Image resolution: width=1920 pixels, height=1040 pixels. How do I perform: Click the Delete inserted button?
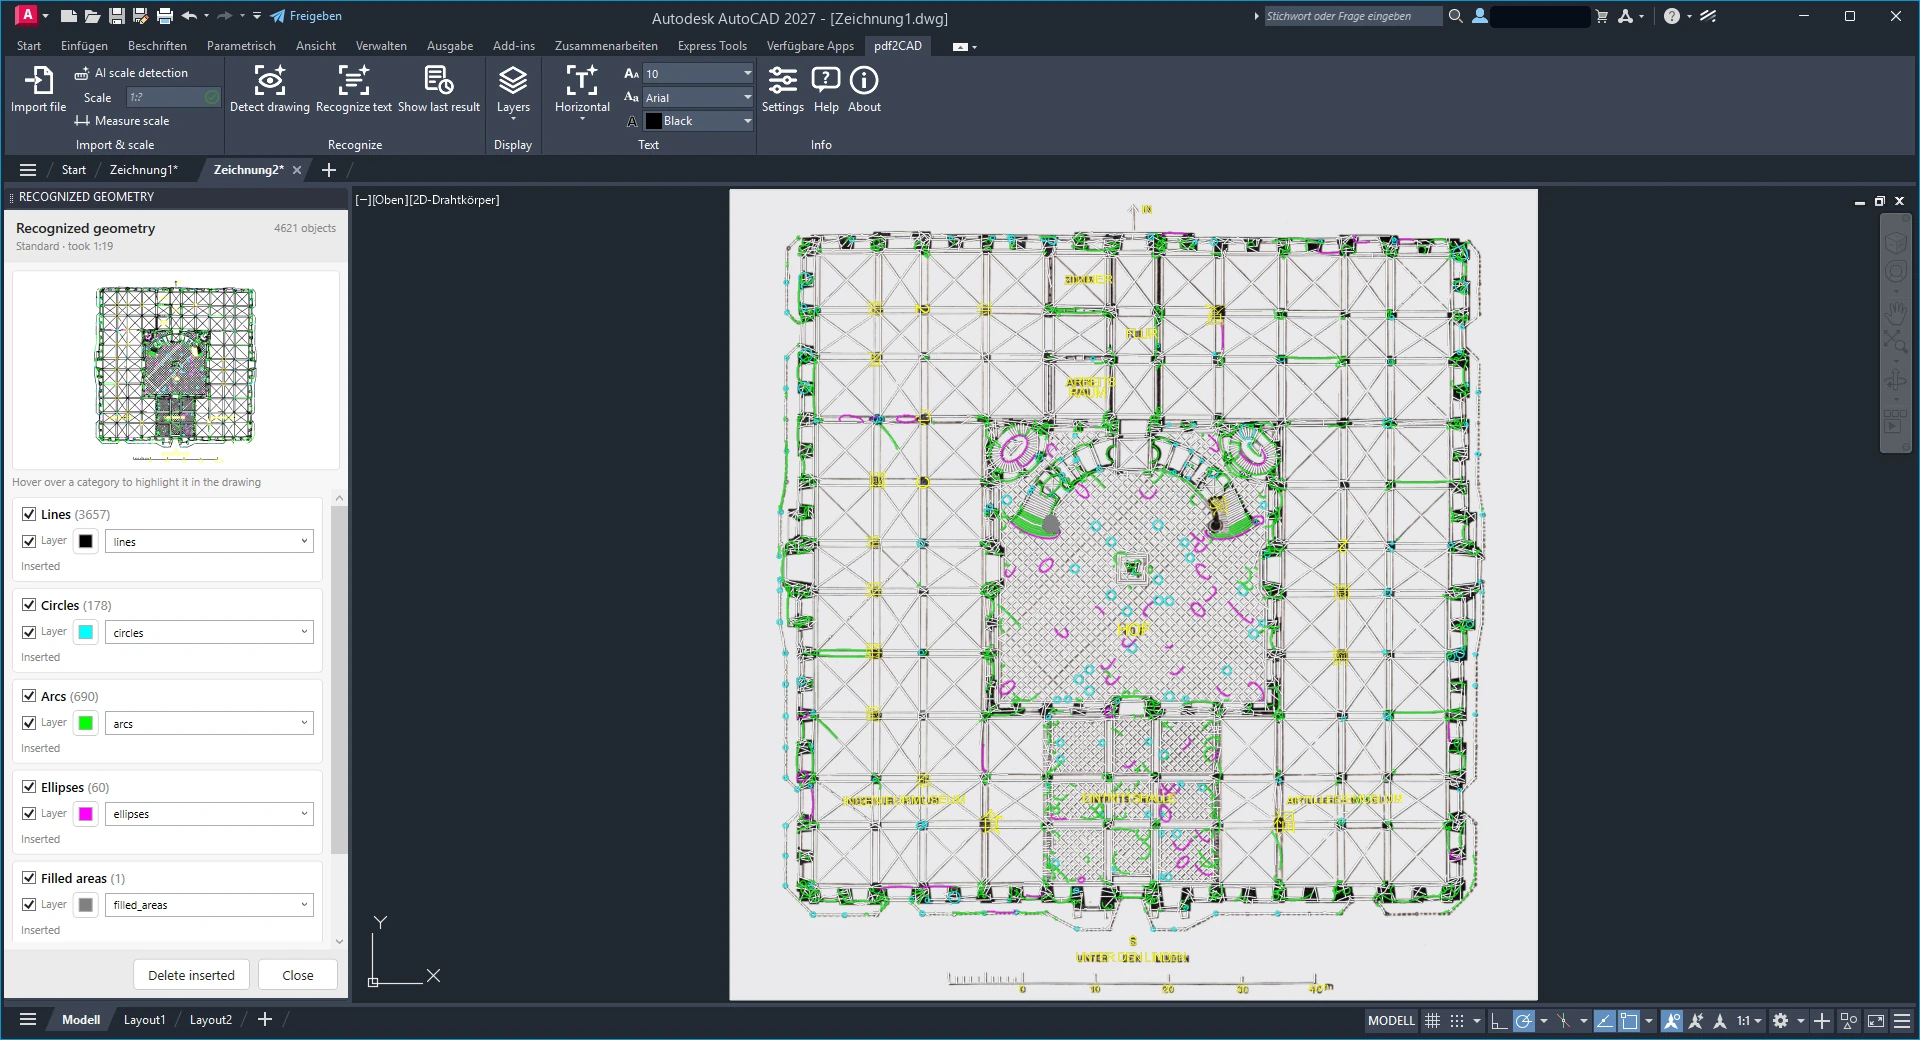tap(191, 975)
